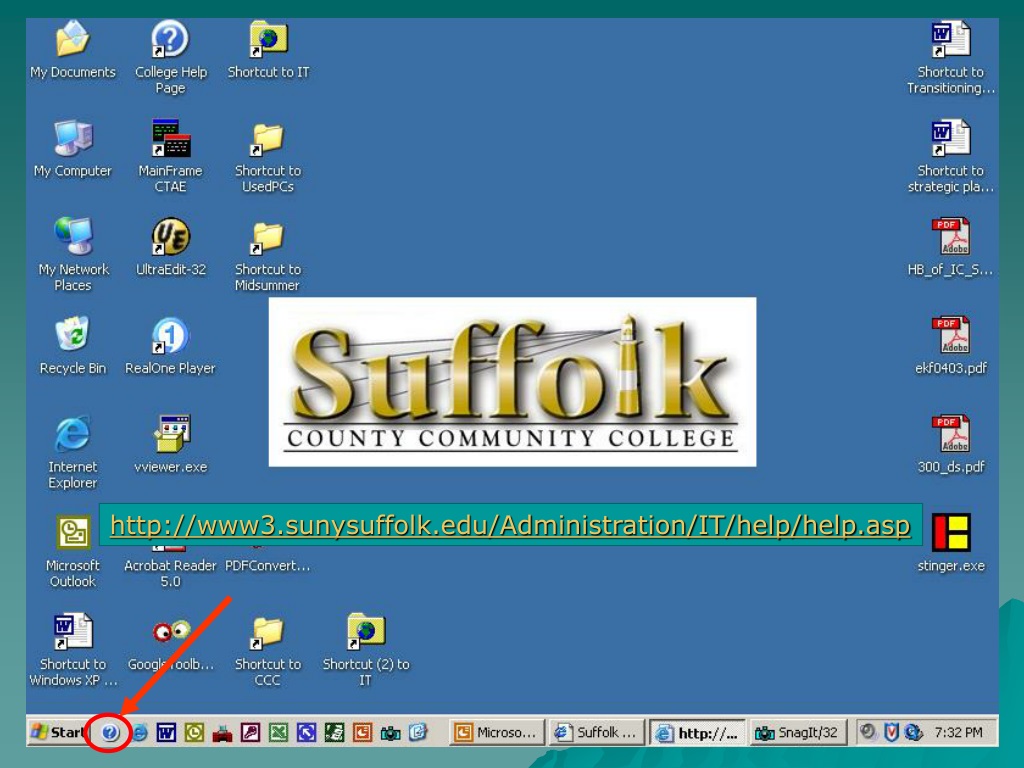Screen dimensions: 1024x768
Task: Click the blue help question-mark Quick Launch icon
Action: [109, 733]
